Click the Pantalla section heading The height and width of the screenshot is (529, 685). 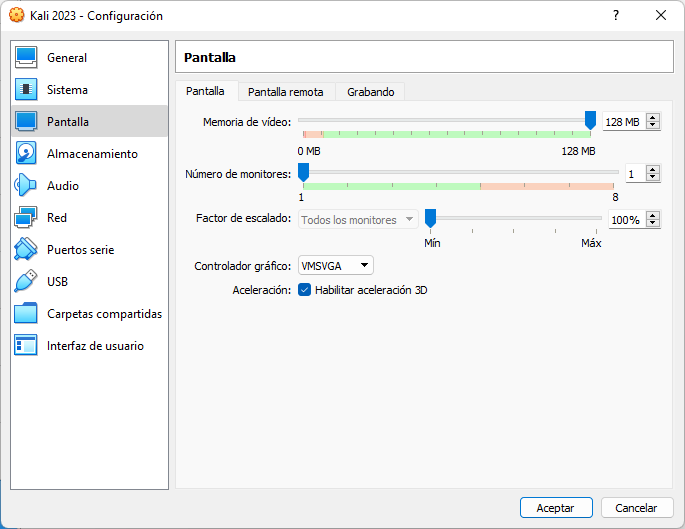[210, 57]
